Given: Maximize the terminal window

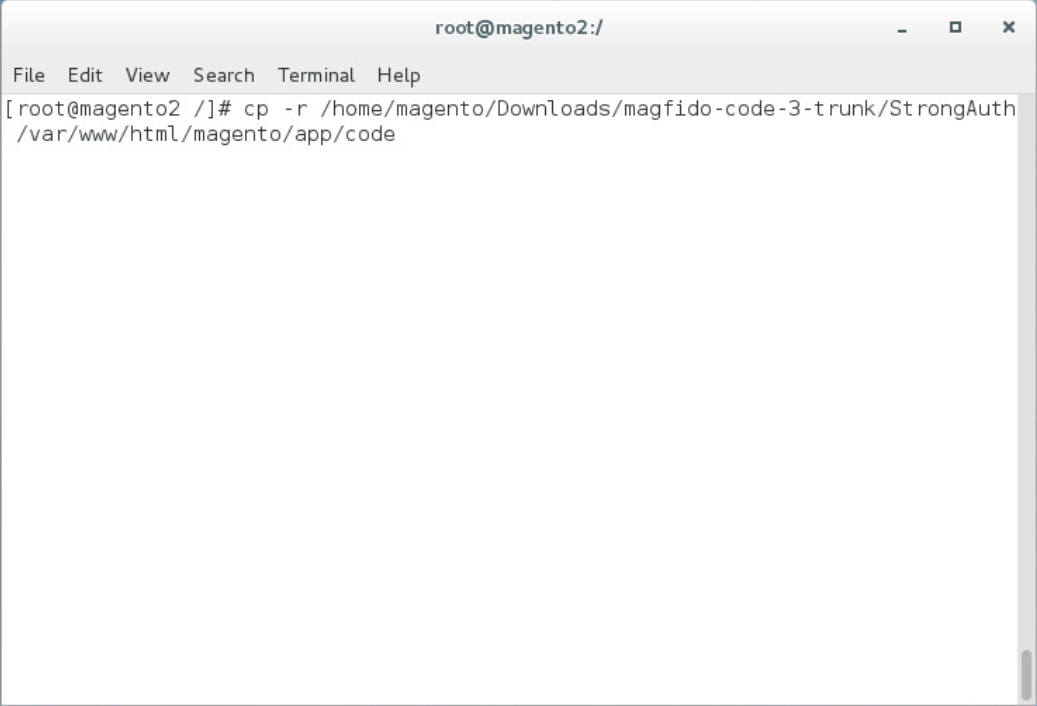Looking at the screenshot, I should [955, 27].
